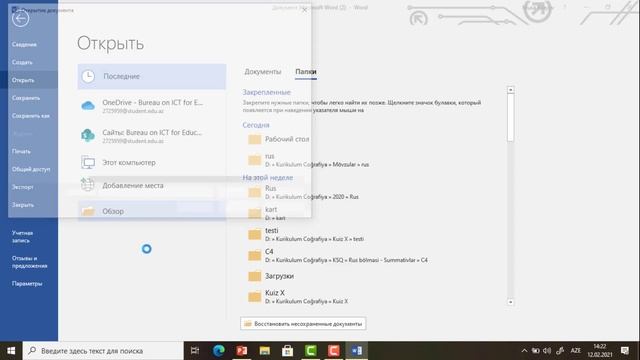Switch to Word on the taskbar
Viewport: 640px width, 360px height.
pyautogui.click(x=357, y=351)
